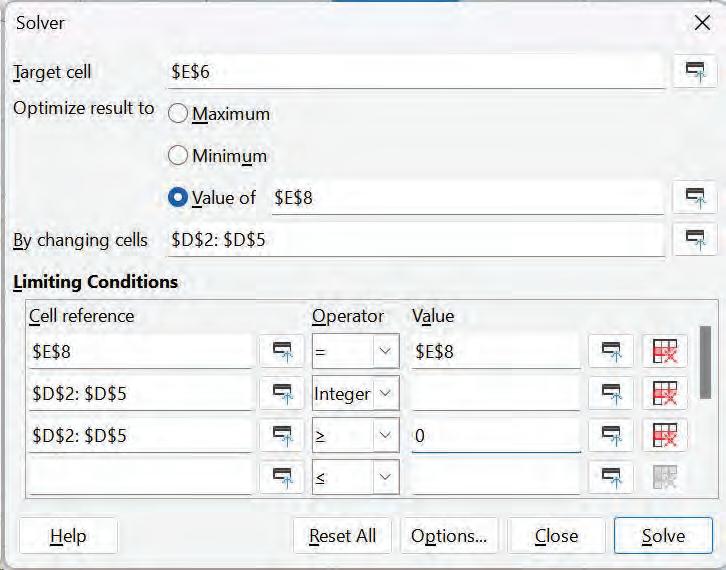Select the Value of radio option

click(179, 198)
